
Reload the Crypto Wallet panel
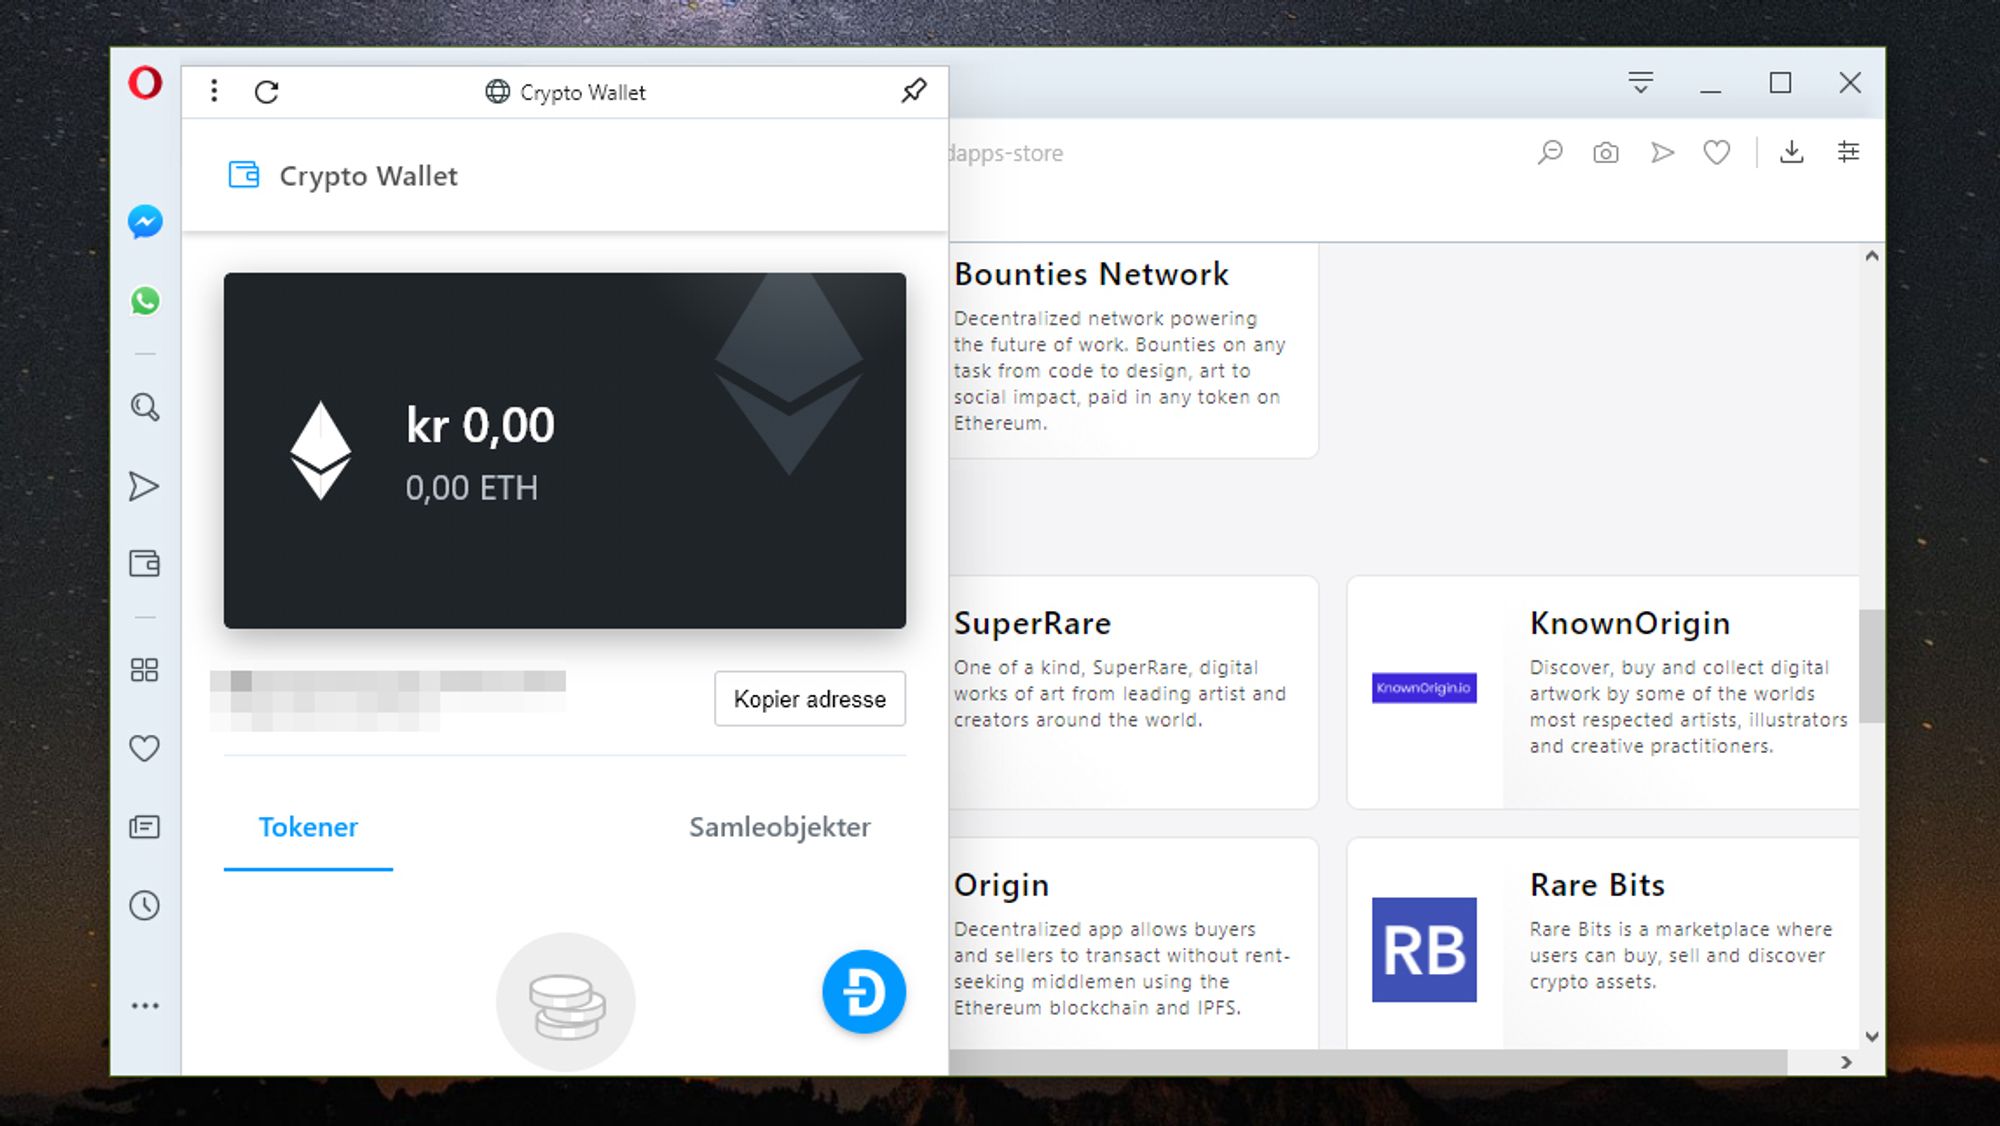(267, 92)
